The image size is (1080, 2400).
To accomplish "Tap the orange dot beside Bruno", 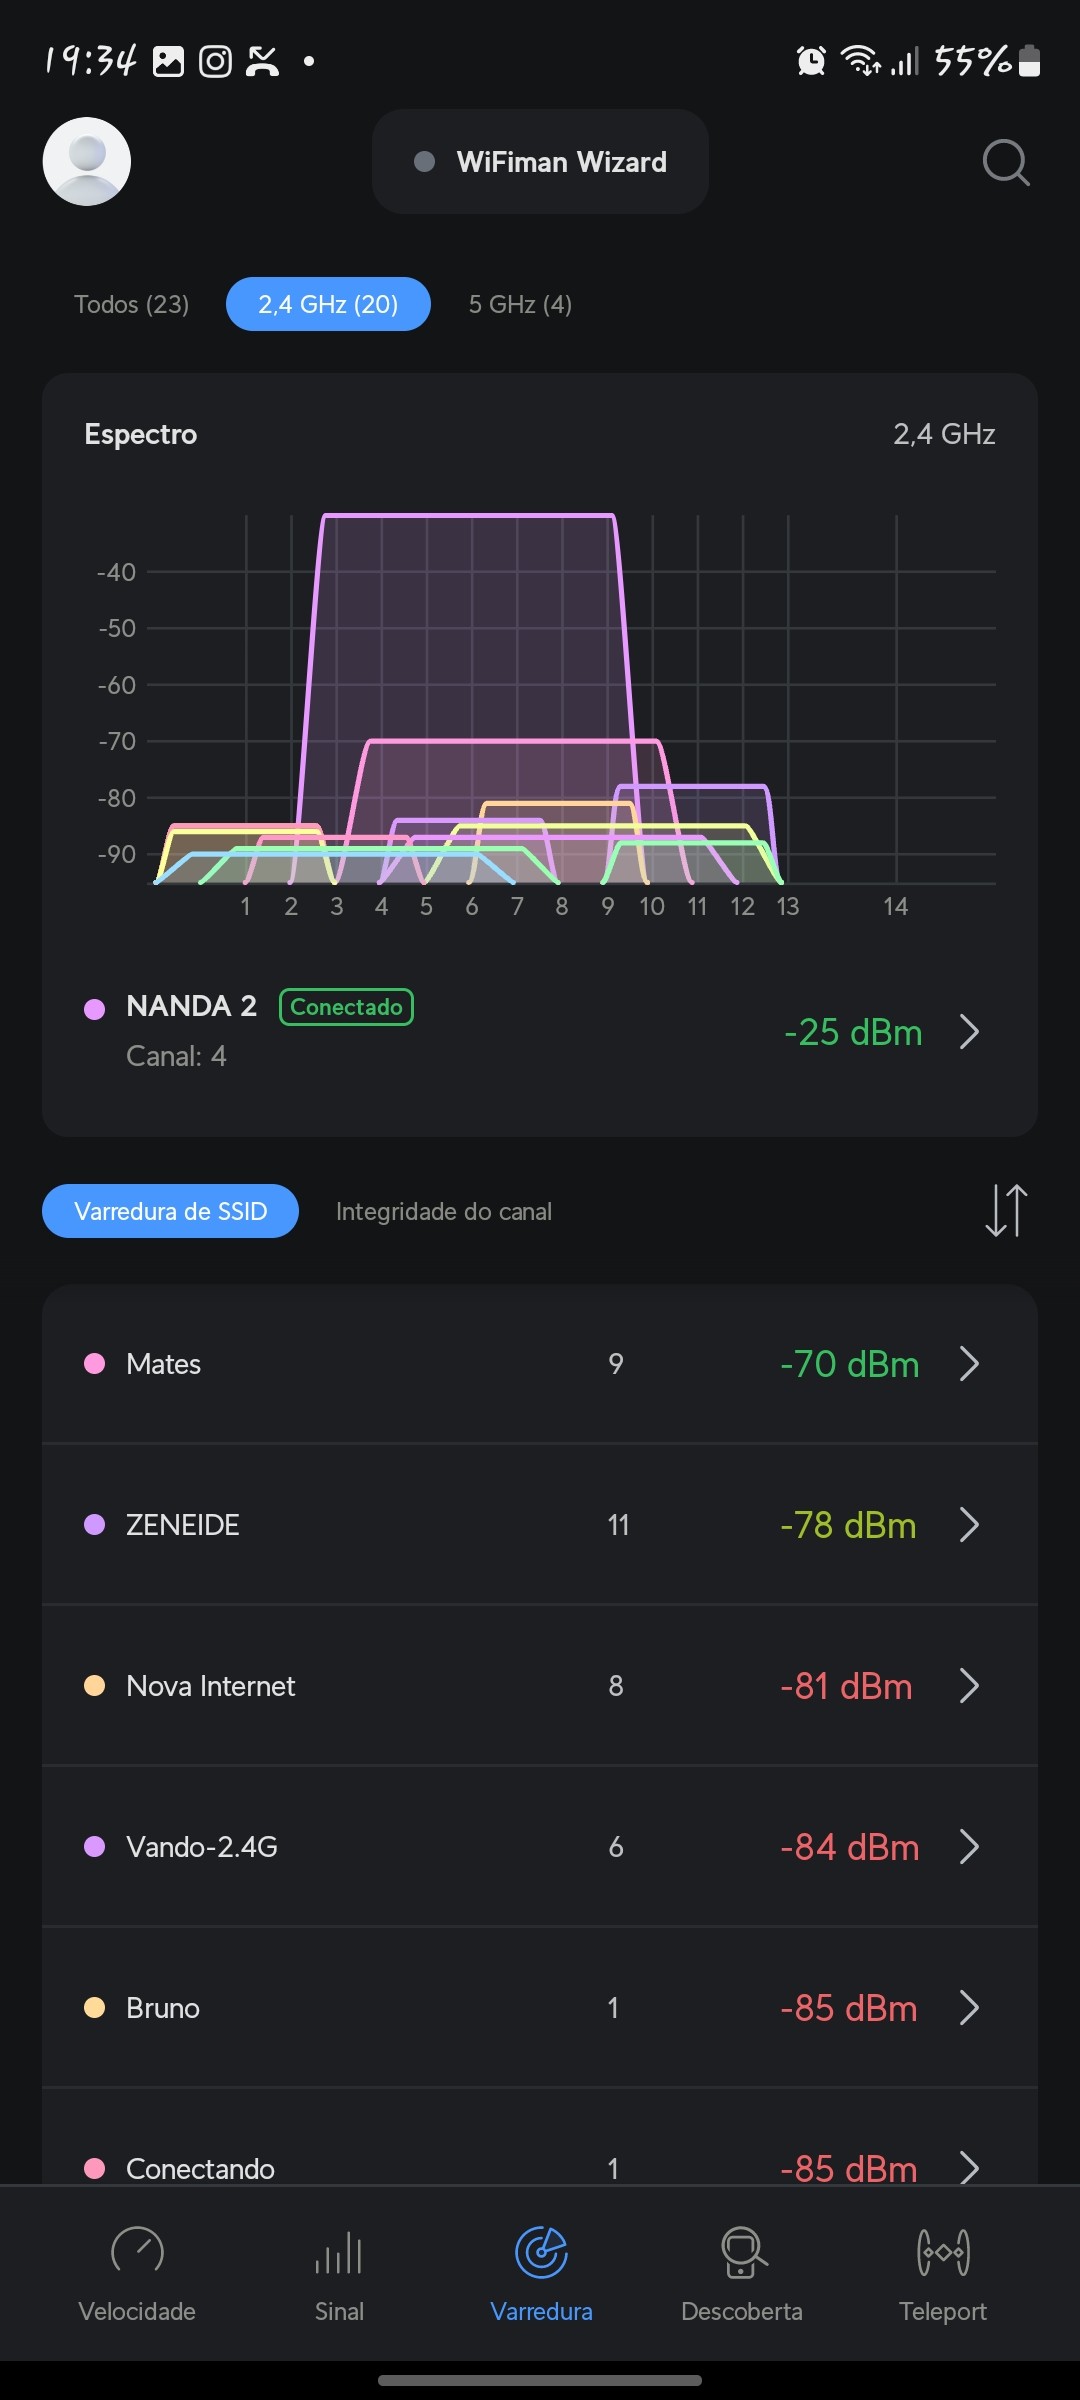I will pyautogui.click(x=95, y=2007).
